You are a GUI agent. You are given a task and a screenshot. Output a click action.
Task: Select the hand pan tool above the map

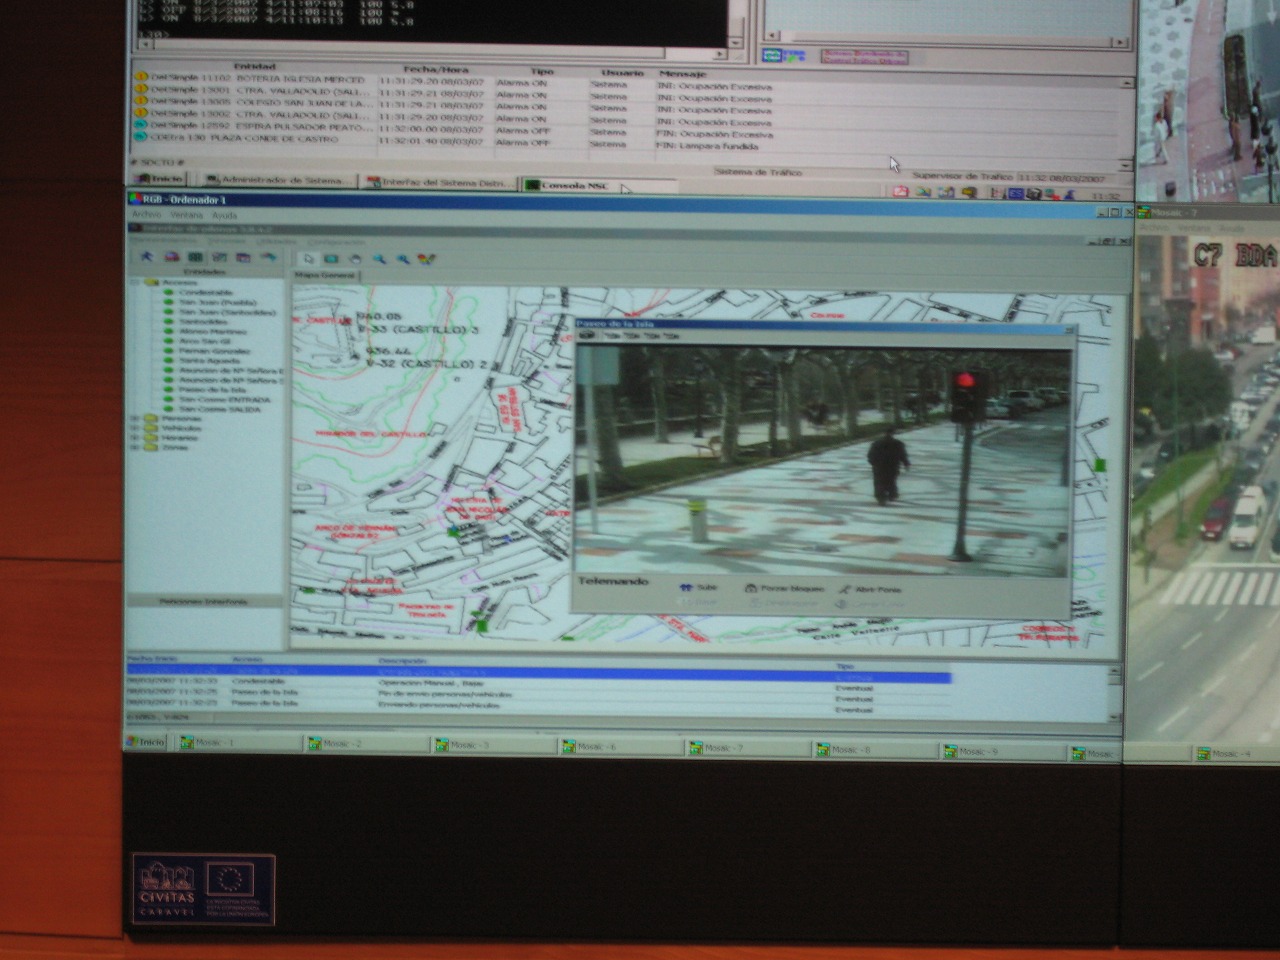pyautogui.click(x=355, y=259)
